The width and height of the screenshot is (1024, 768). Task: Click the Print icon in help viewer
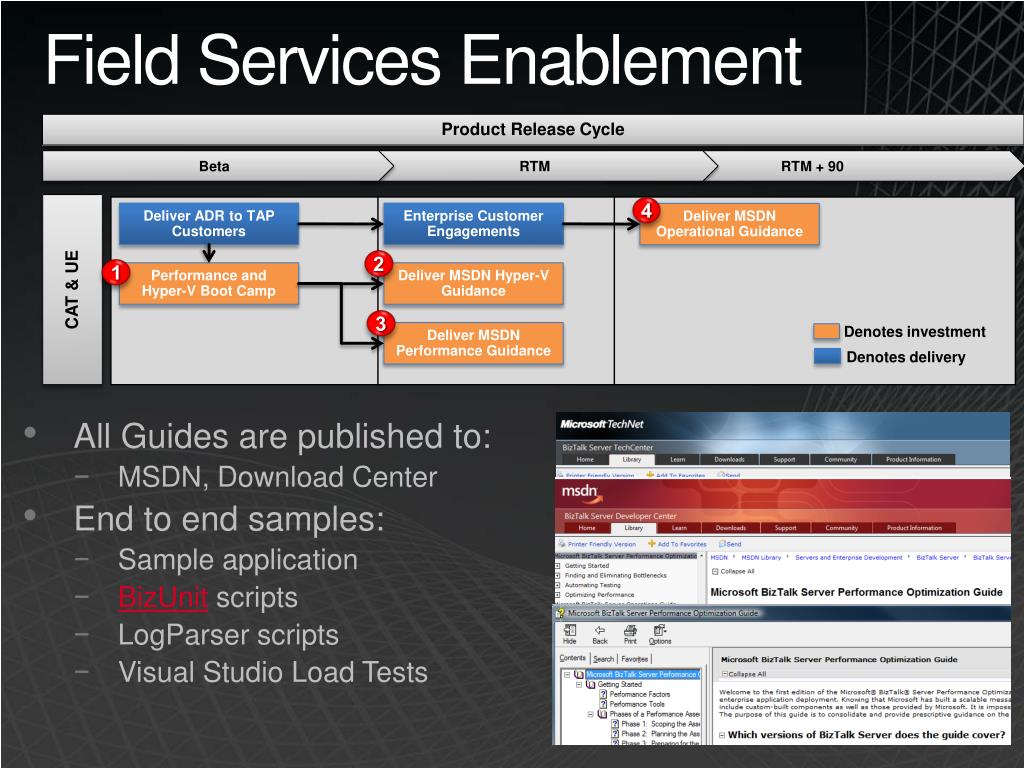(x=630, y=630)
